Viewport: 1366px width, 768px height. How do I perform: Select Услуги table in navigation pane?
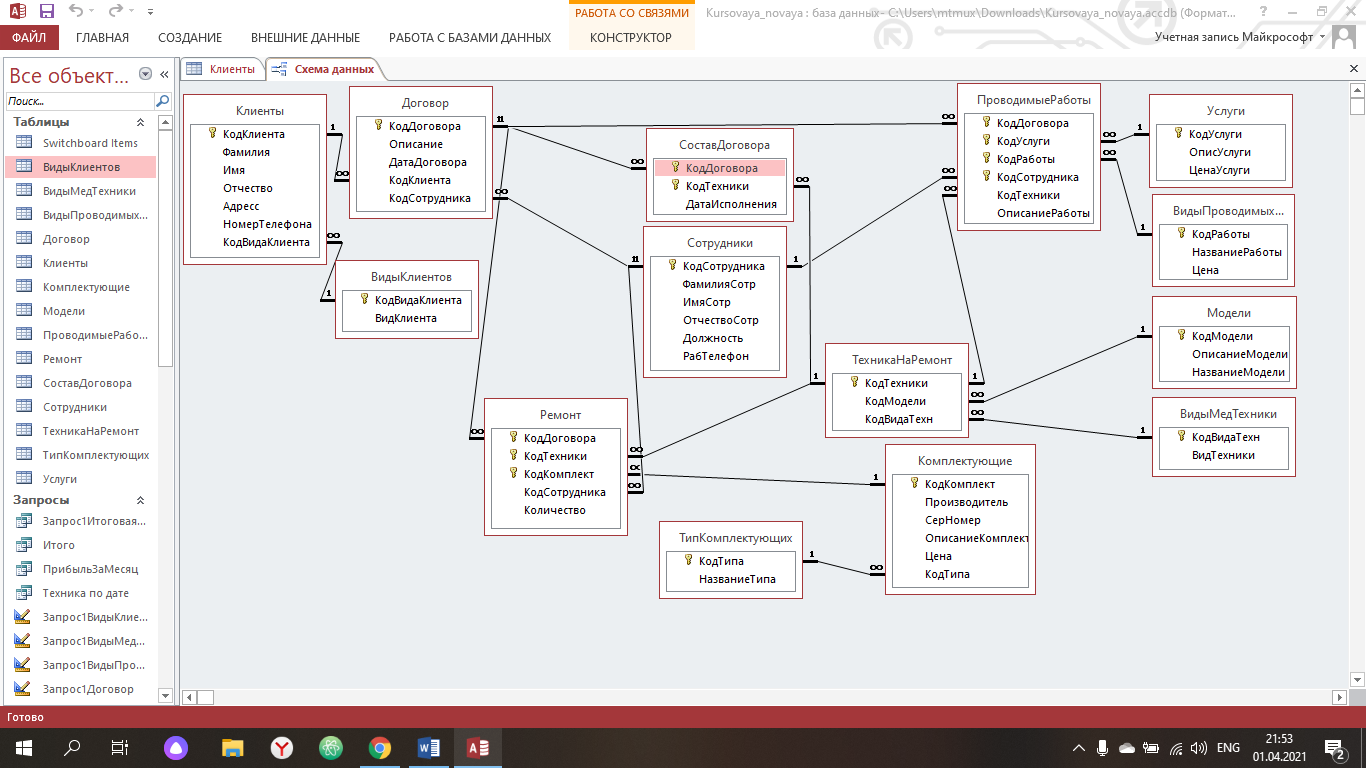coord(80,479)
